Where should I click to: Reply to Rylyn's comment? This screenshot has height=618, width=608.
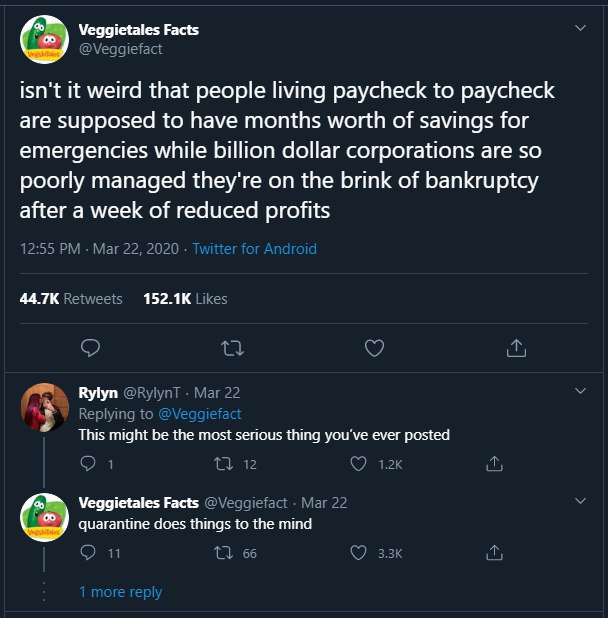(x=87, y=464)
